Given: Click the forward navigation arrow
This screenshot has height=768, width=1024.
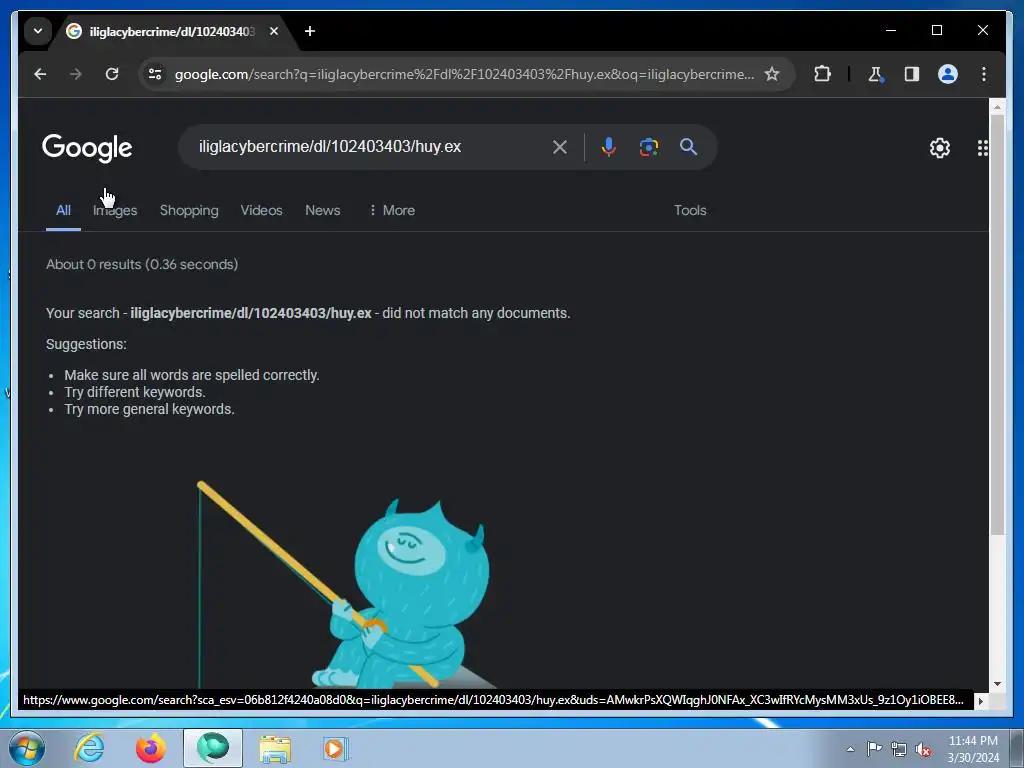Looking at the screenshot, I should 76,74.
